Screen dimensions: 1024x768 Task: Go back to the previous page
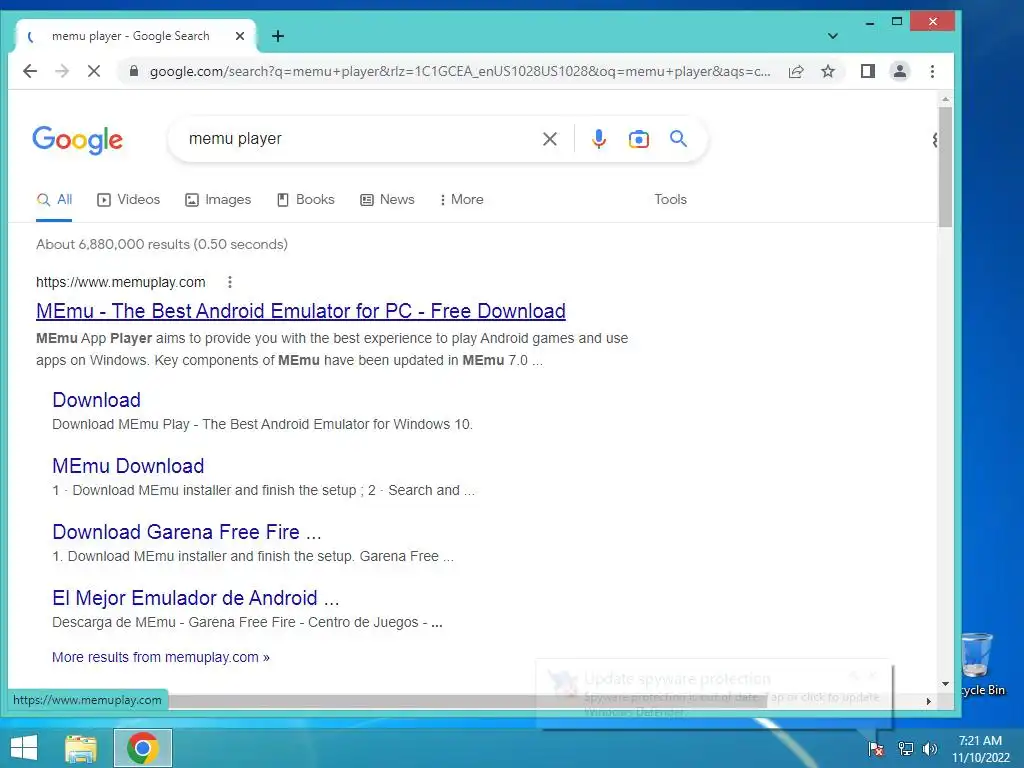30,71
